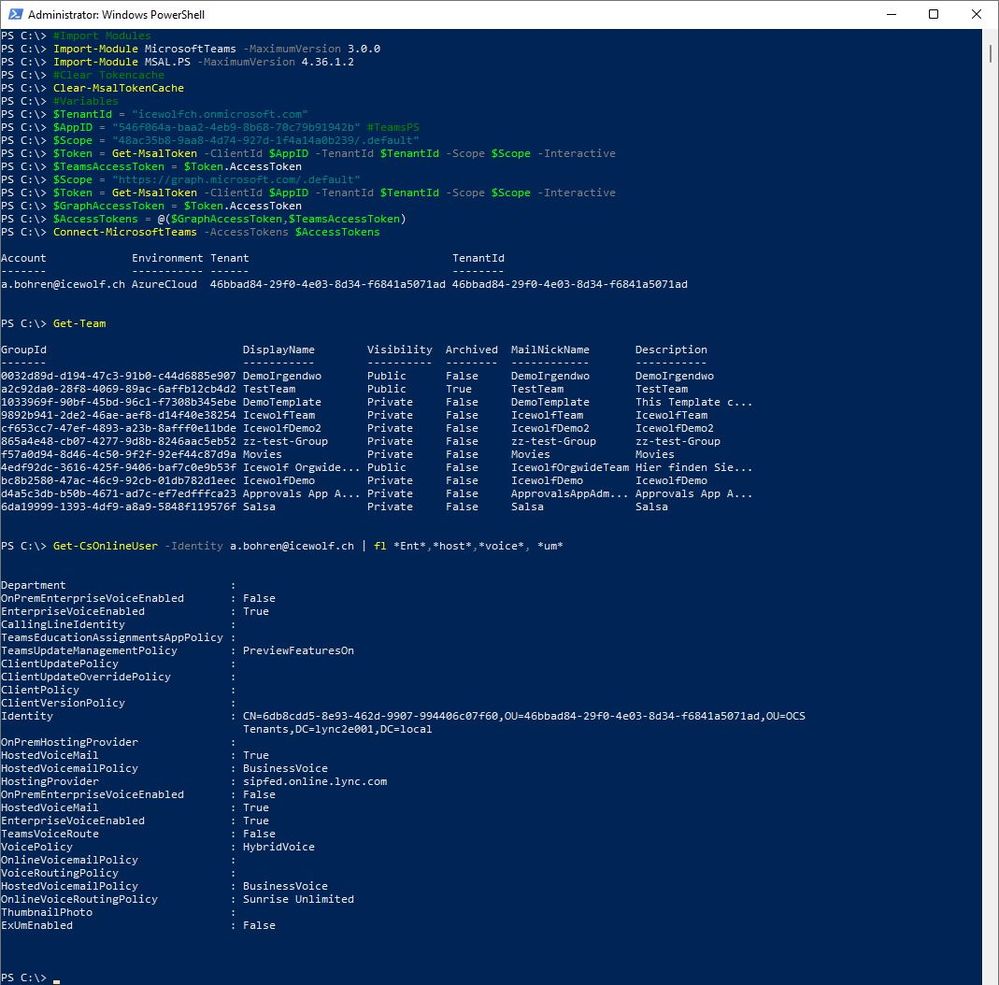Click the 'GroupId' column header
The width and height of the screenshot is (999, 985).
click(x=24, y=350)
